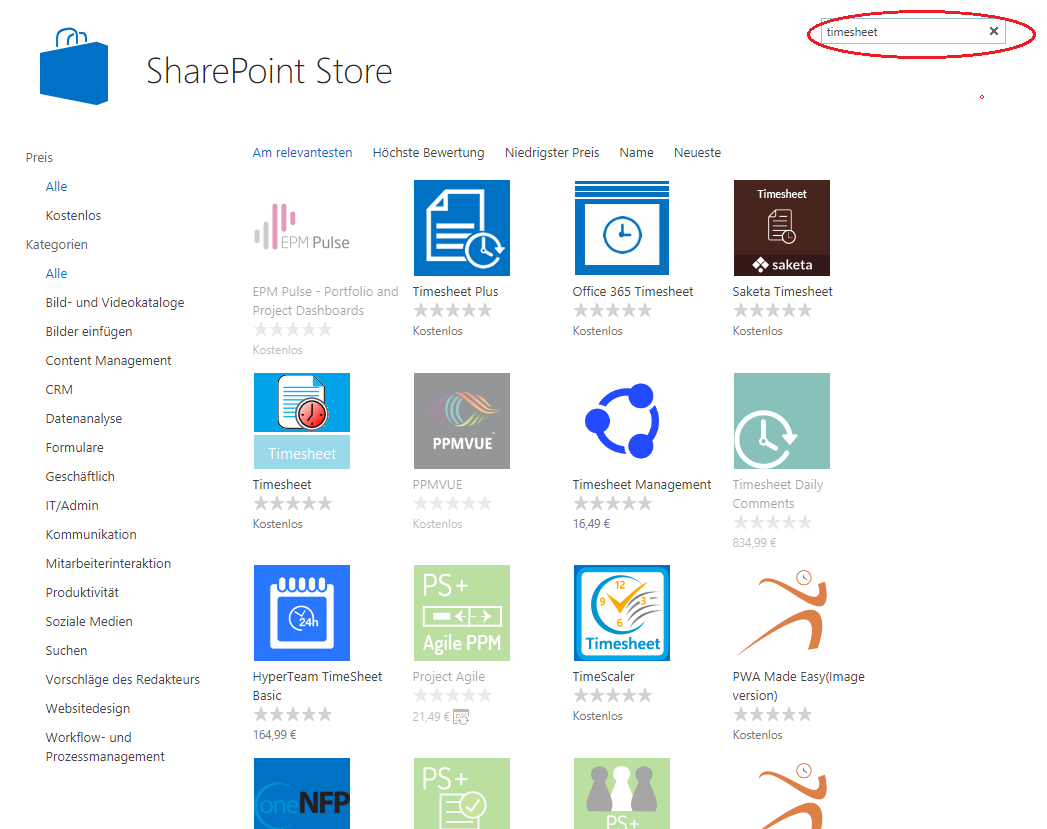
Task: Filter by Mitarbeiterinteraktion category
Action: tap(108, 563)
